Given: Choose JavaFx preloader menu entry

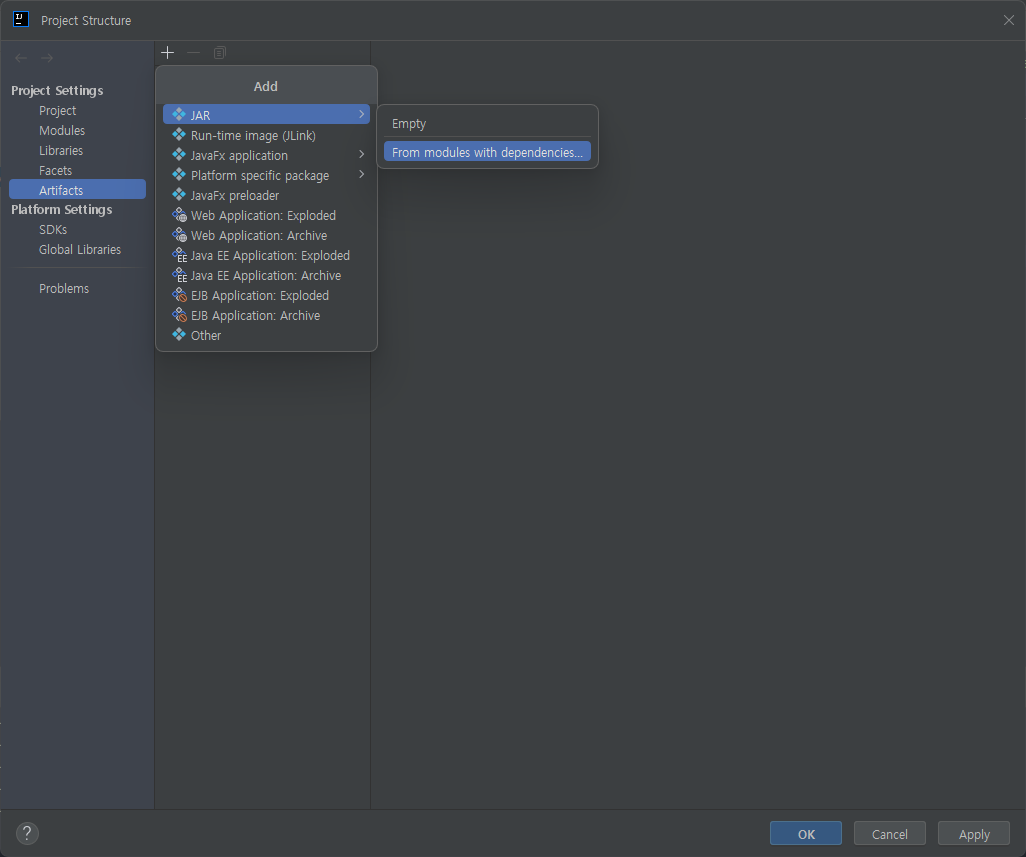Looking at the screenshot, I should pos(266,195).
